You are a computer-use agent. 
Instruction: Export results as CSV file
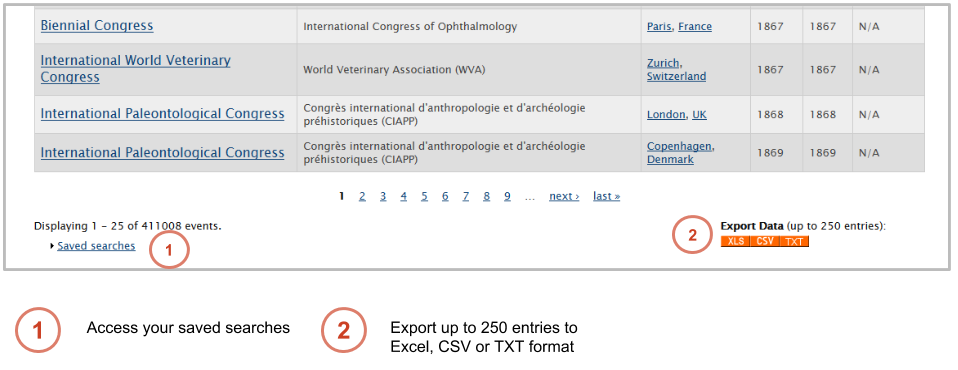pyautogui.click(x=765, y=241)
